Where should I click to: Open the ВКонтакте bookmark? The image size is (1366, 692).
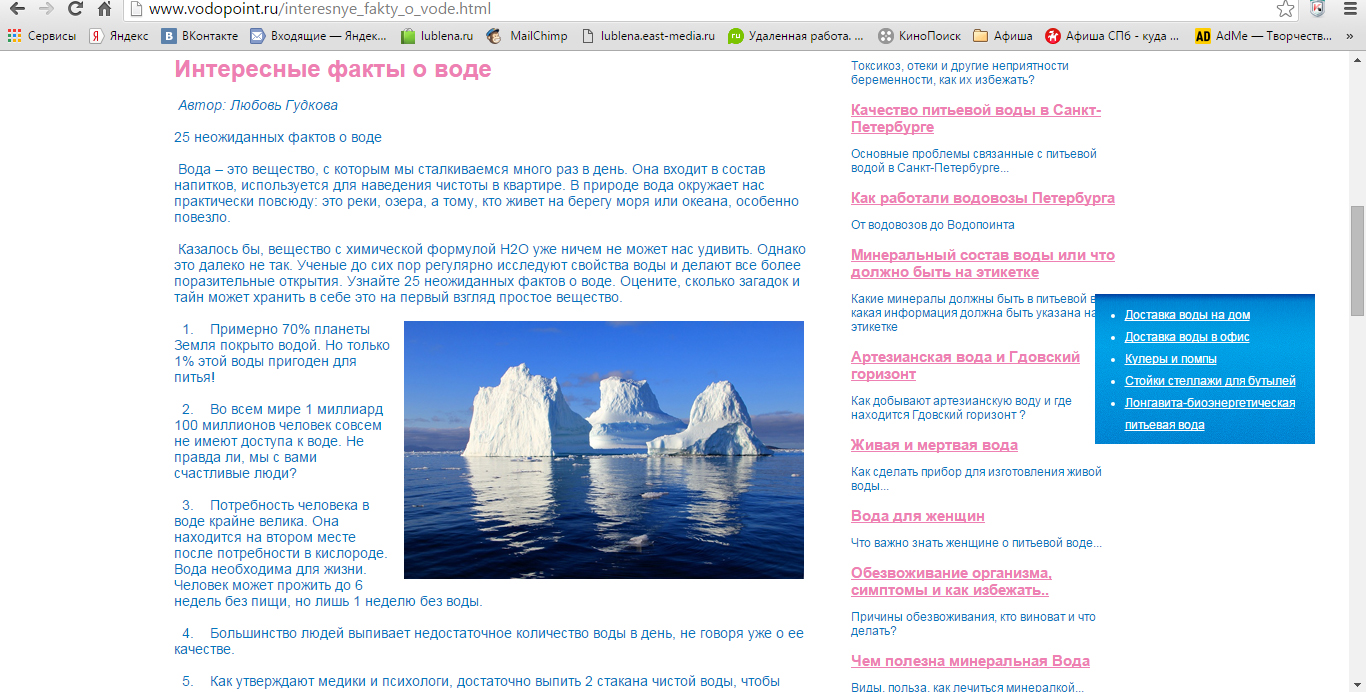point(200,36)
